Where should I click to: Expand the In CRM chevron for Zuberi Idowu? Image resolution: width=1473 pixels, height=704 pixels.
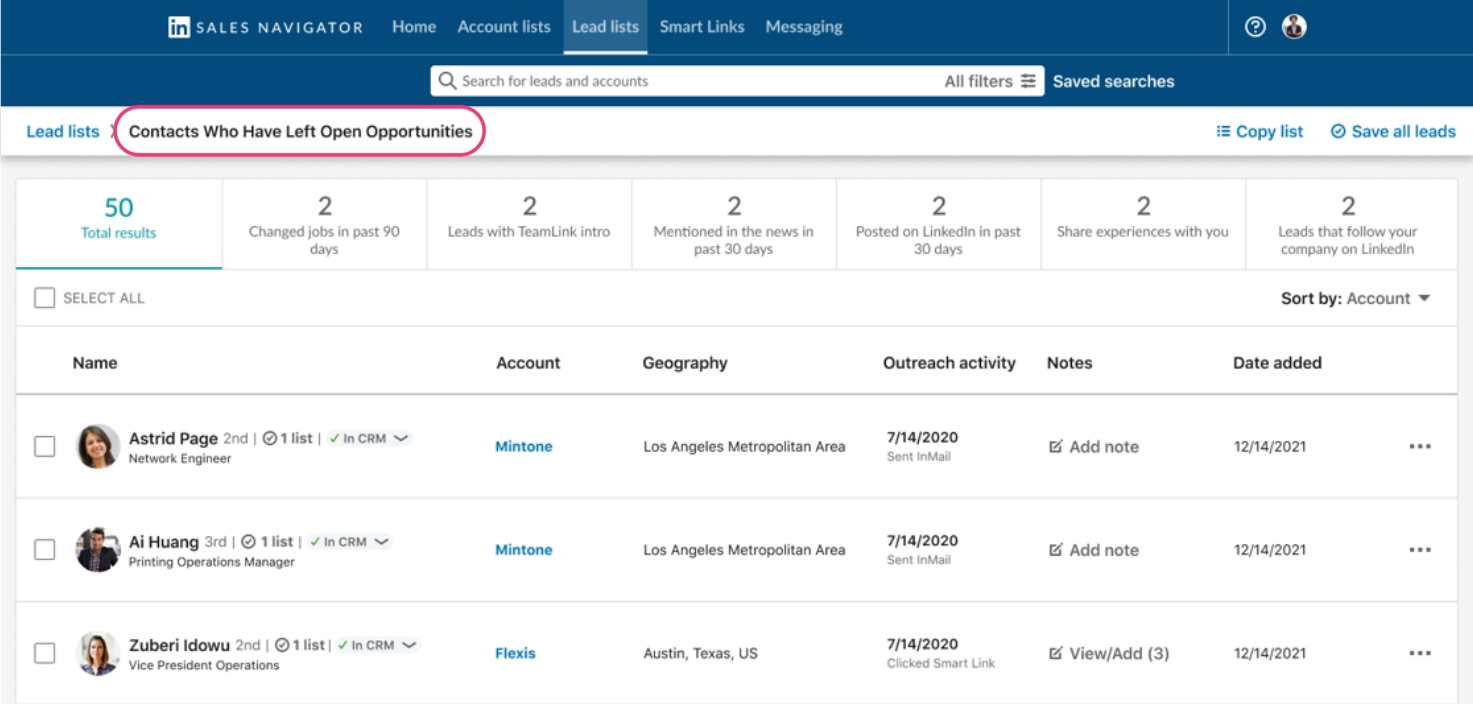pyautogui.click(x=409, y=645)
